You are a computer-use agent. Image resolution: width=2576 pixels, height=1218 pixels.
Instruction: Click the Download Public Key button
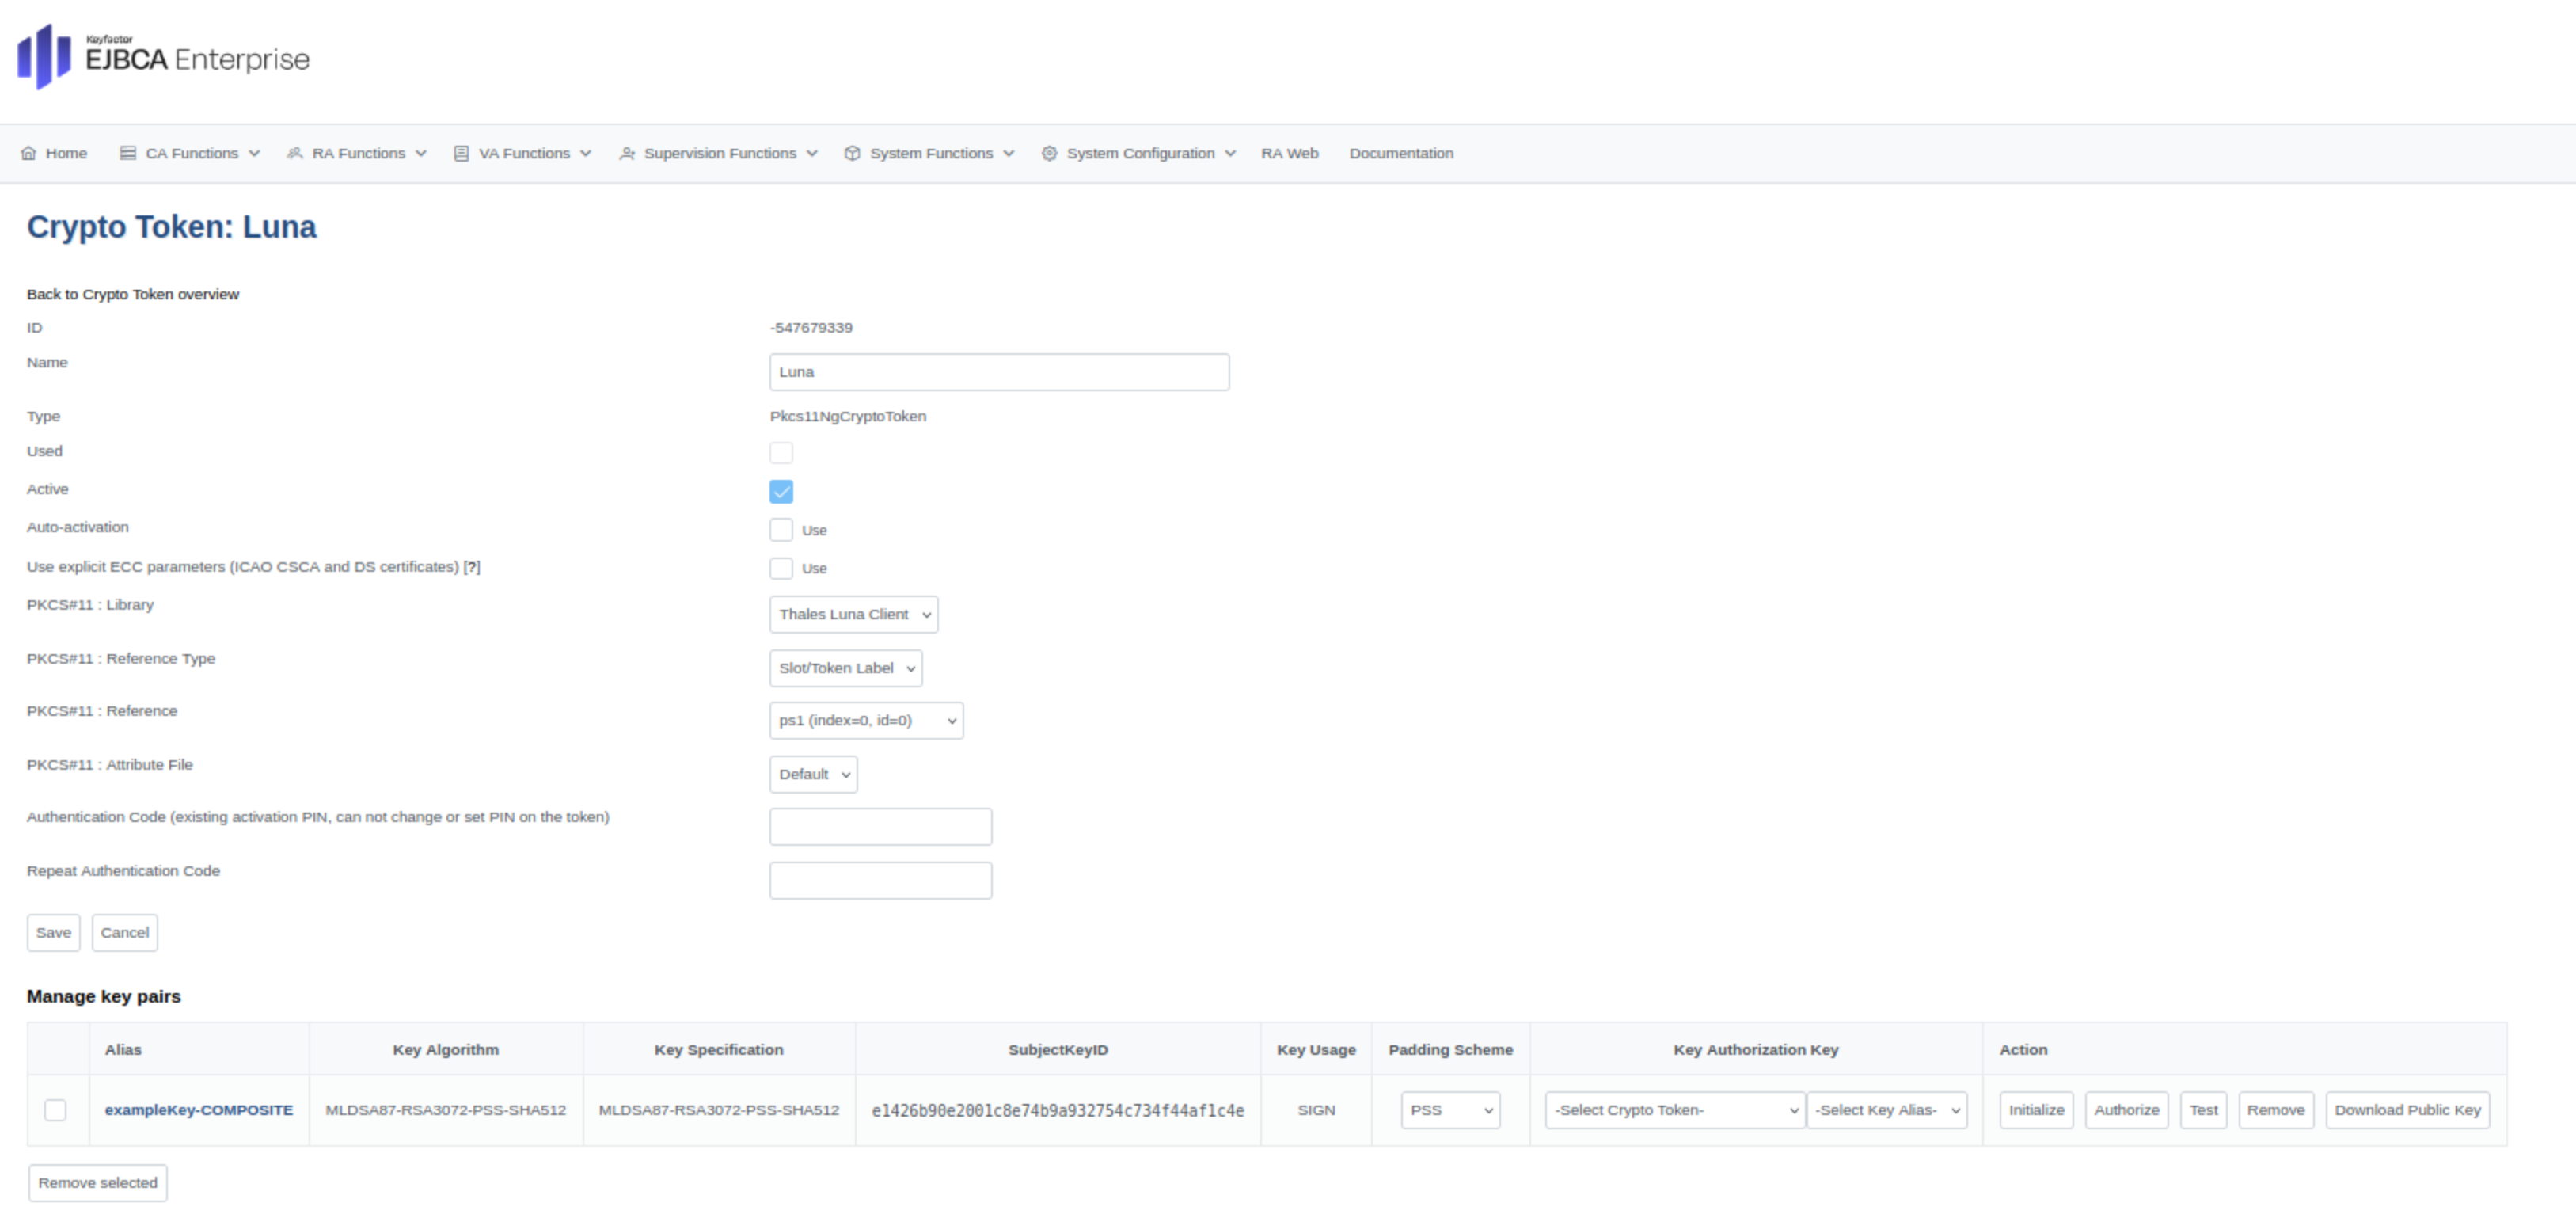click(2406, 1110)
